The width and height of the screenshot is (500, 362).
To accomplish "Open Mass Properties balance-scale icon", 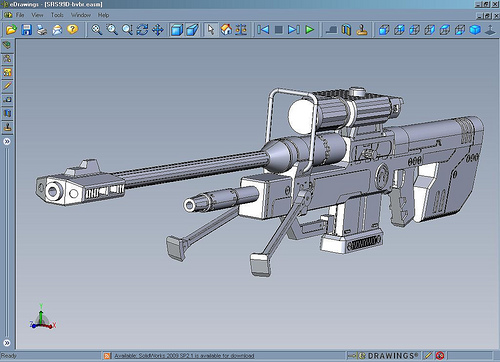I will click(241, 30).
